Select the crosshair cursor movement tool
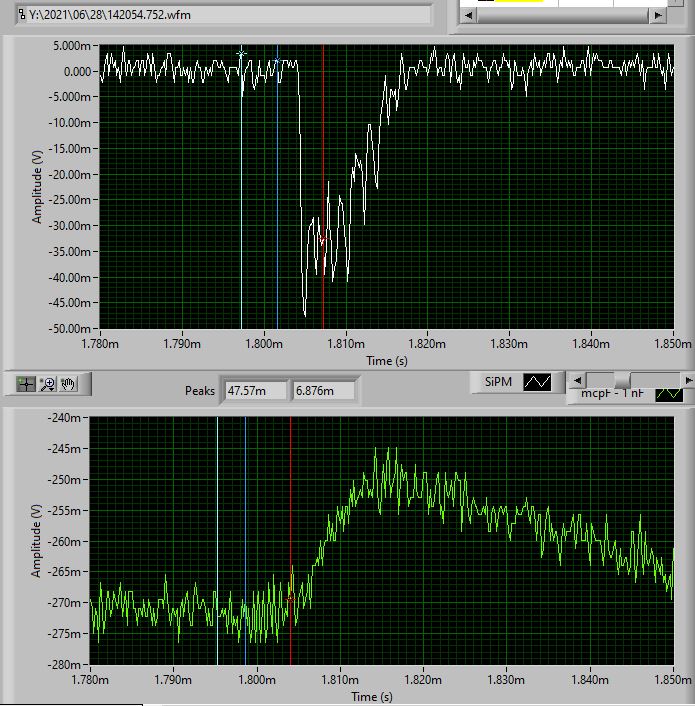The image size is (695, 706). pos(27,383)
